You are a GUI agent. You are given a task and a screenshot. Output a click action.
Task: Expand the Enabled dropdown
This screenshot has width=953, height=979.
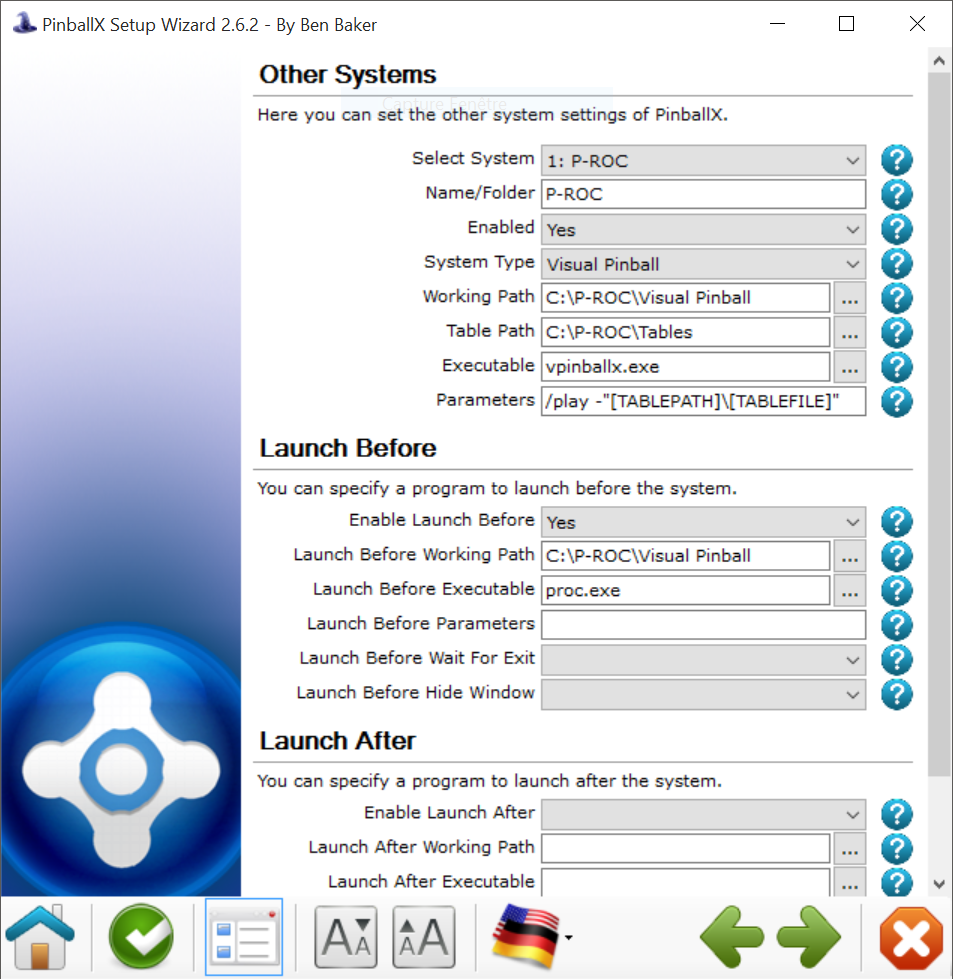[x=703, y=229]
